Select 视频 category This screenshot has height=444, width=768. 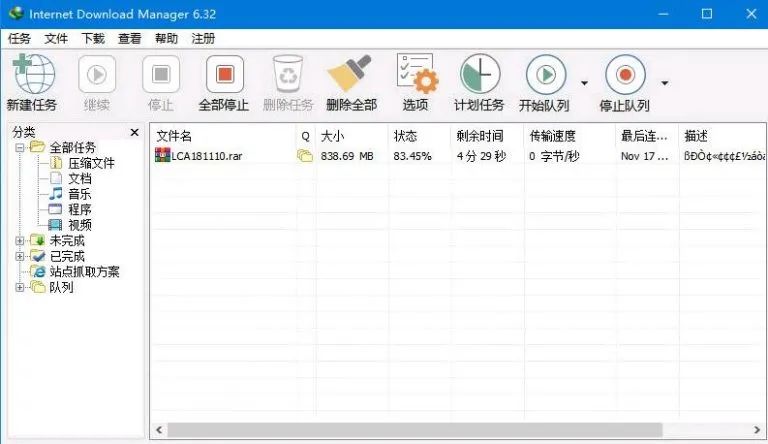coord(80,225)
